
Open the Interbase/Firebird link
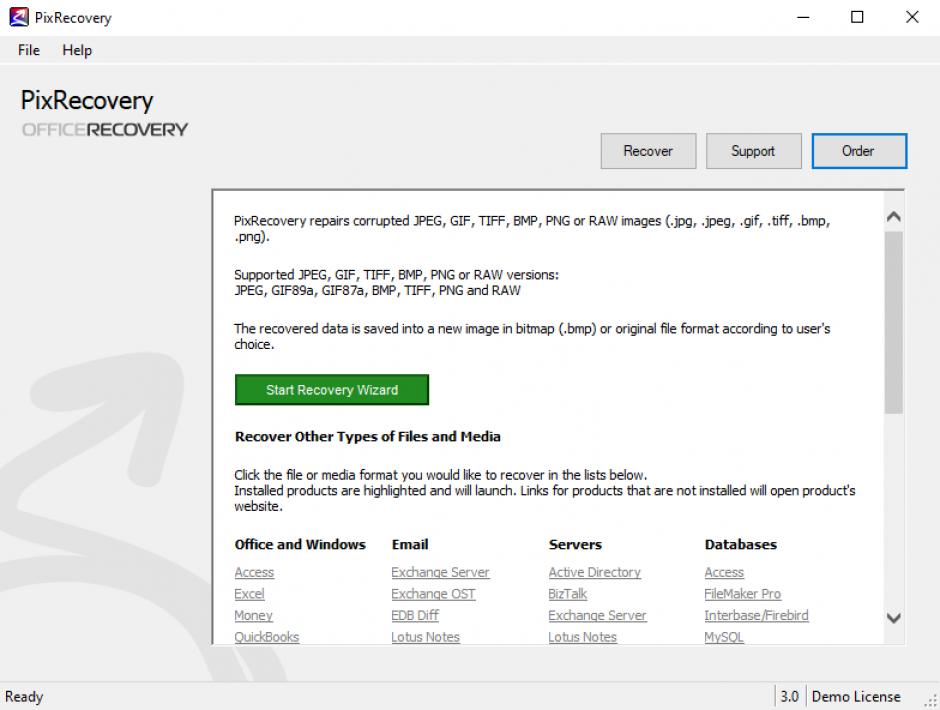click(x=757, y=615)
